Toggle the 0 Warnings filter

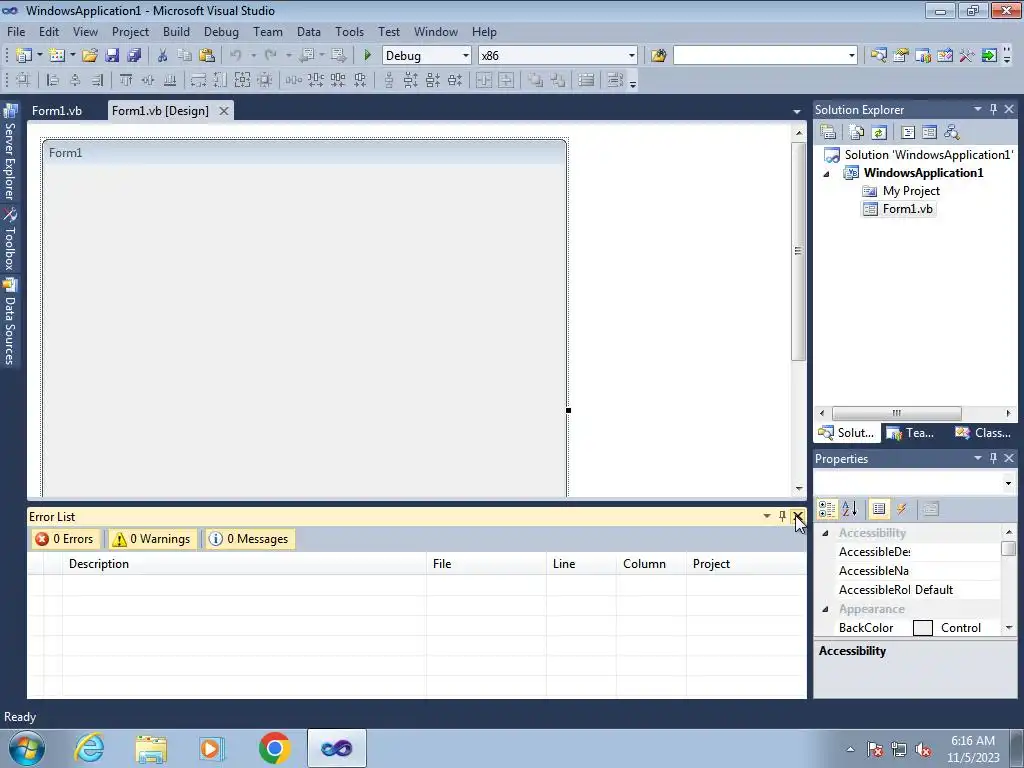[152, 539]
